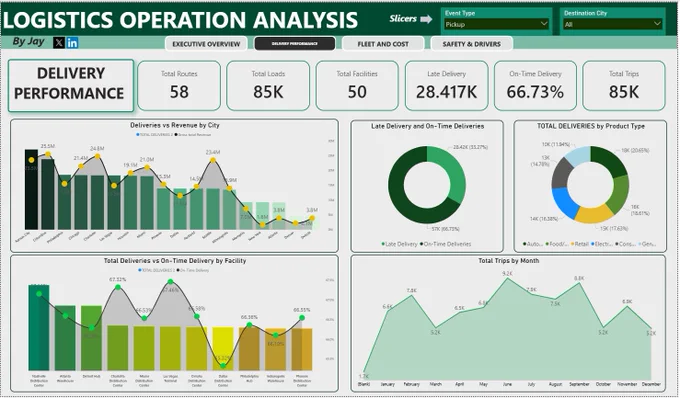680x398 pixels.
Task: Click the Deliveries vs Revenue by City title
Action: 175,125
